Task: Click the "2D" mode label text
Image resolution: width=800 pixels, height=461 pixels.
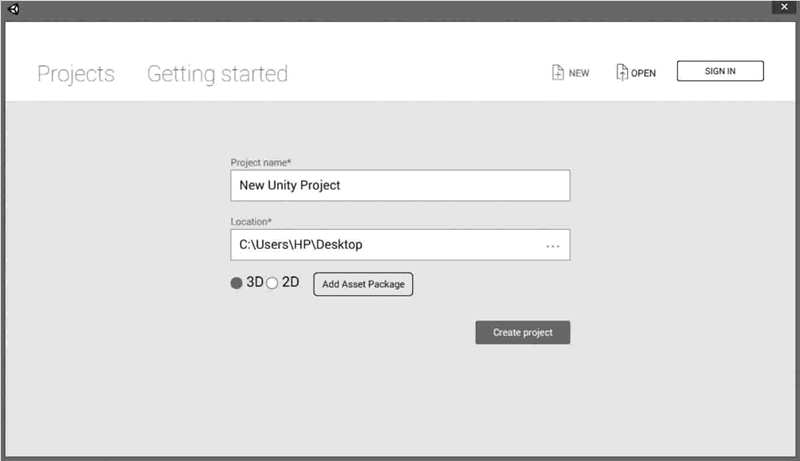Action: point(290,283)
